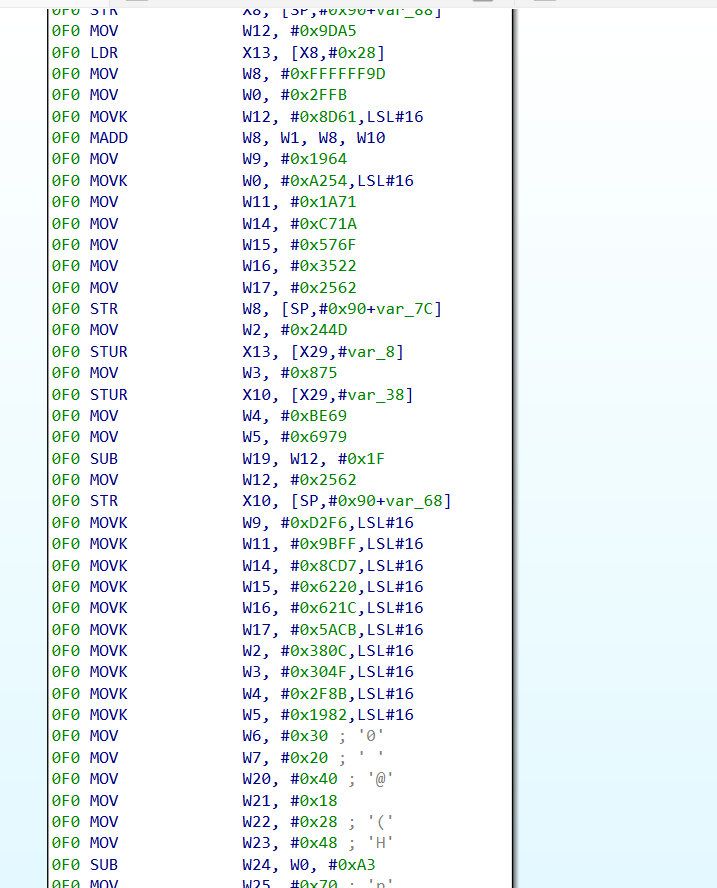This screenshot has height=888, width=717.
Task: Select #0x8D61,LSL#16 operand
Action: (x=357, y=117)
